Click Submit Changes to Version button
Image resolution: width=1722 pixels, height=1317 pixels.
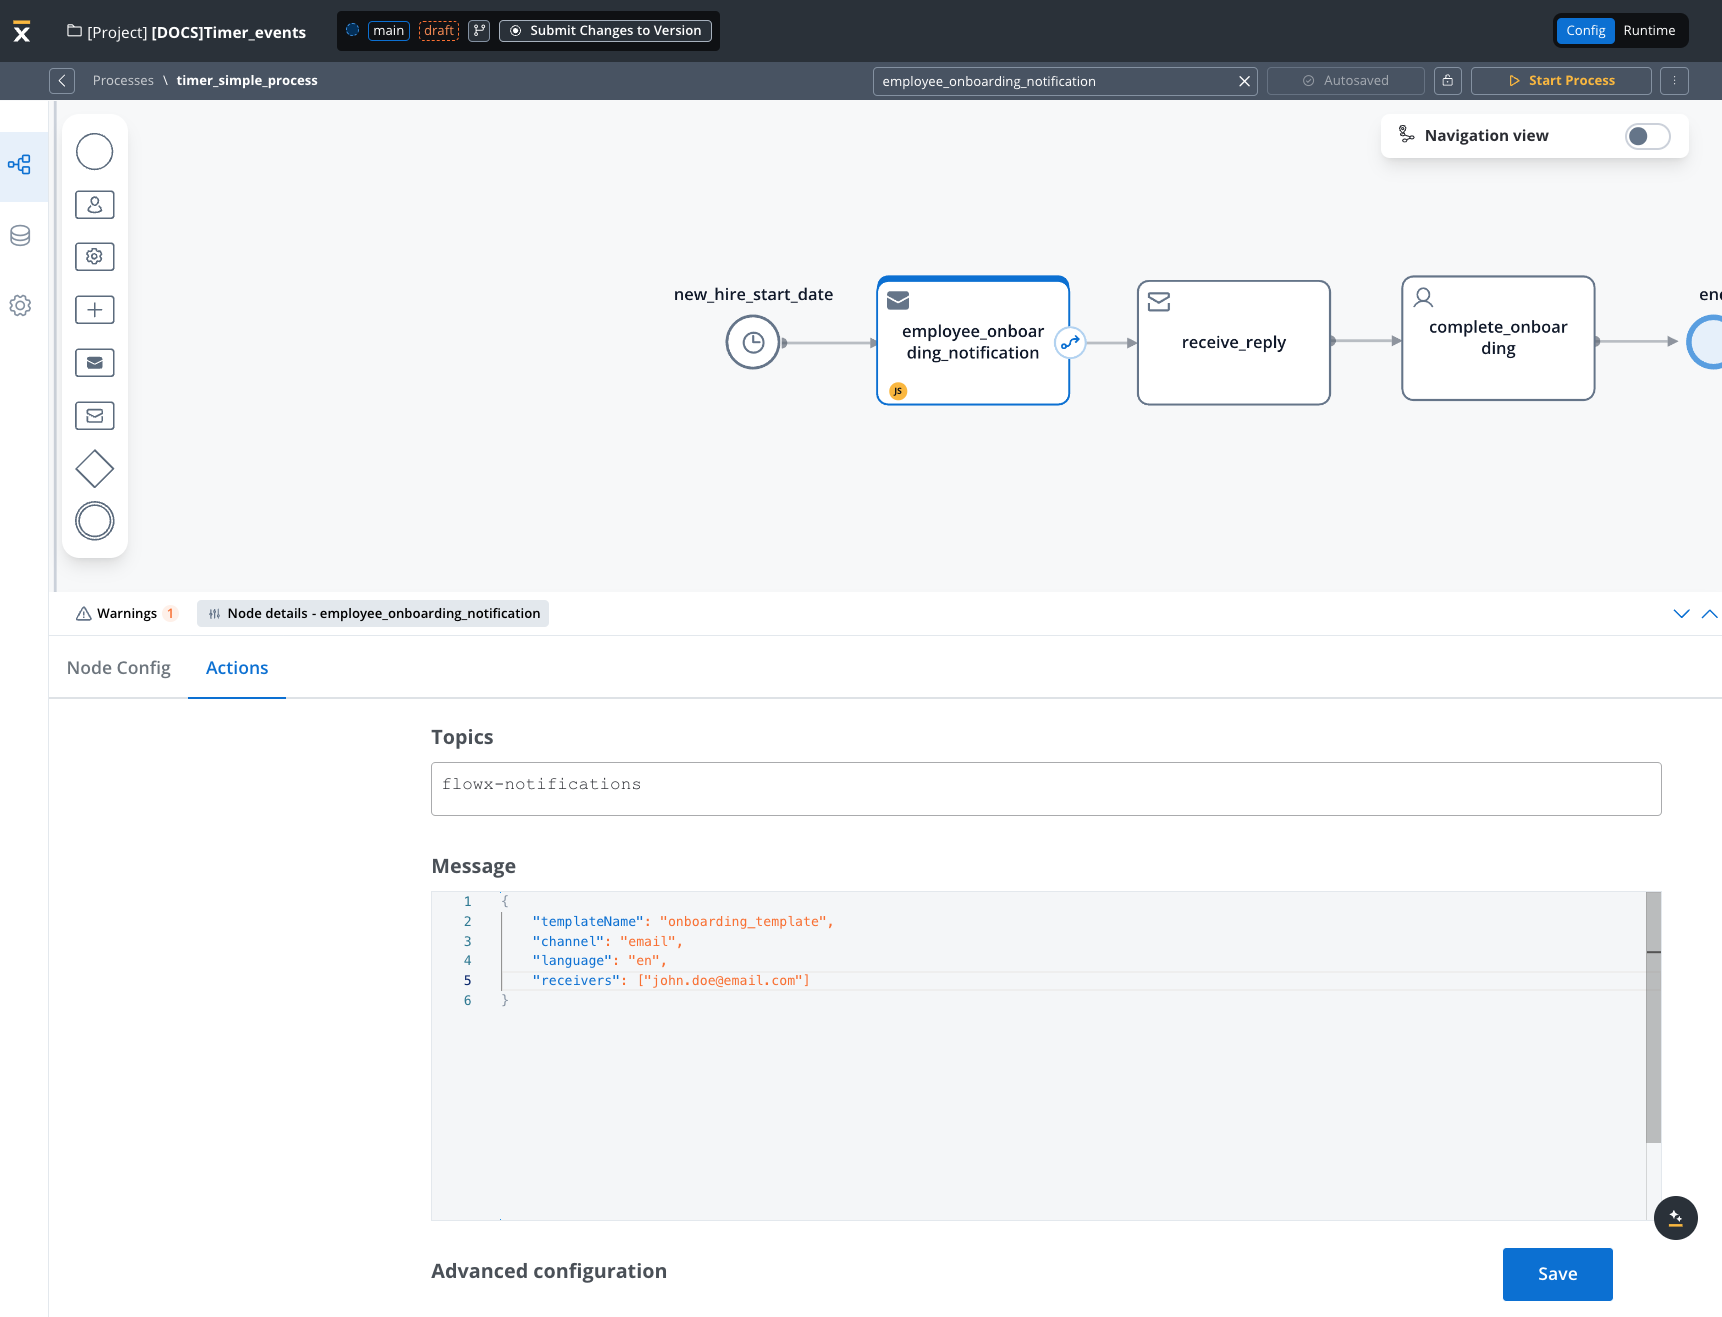pos(605,31)
